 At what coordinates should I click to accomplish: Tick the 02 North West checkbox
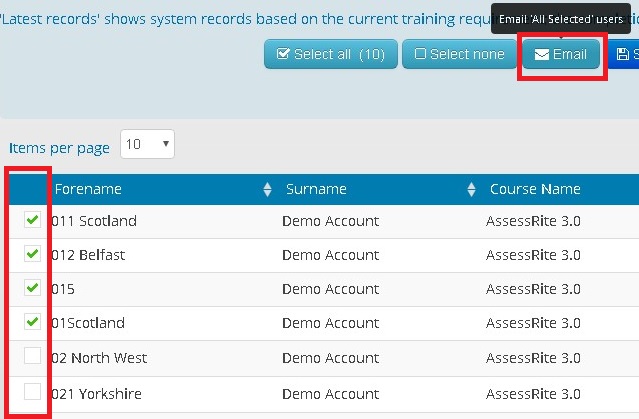[x=33, y=357]
